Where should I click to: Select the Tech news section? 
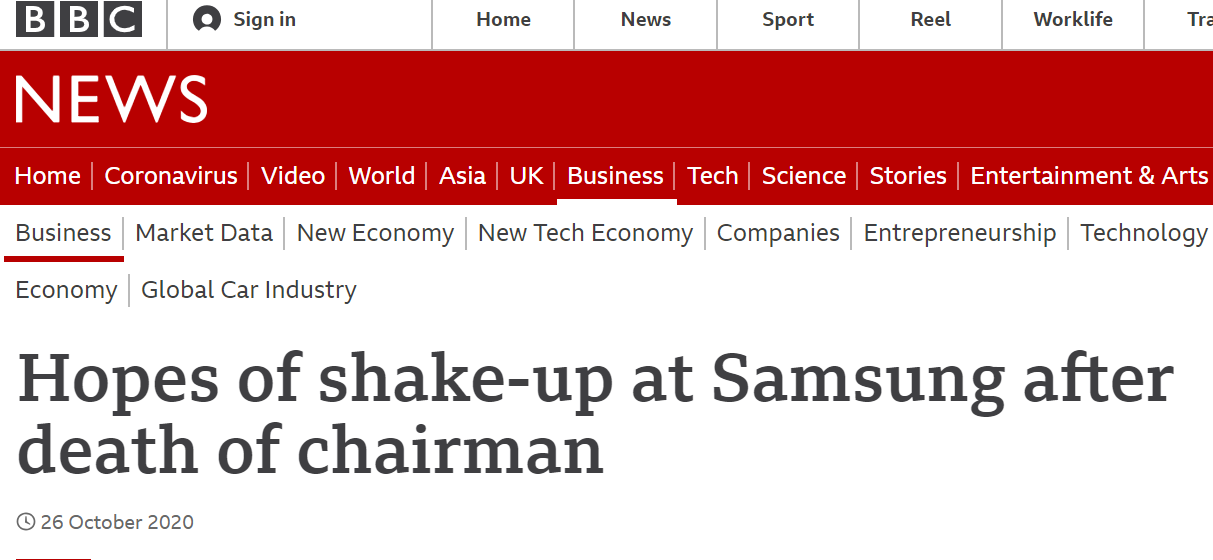coord(712,176)
